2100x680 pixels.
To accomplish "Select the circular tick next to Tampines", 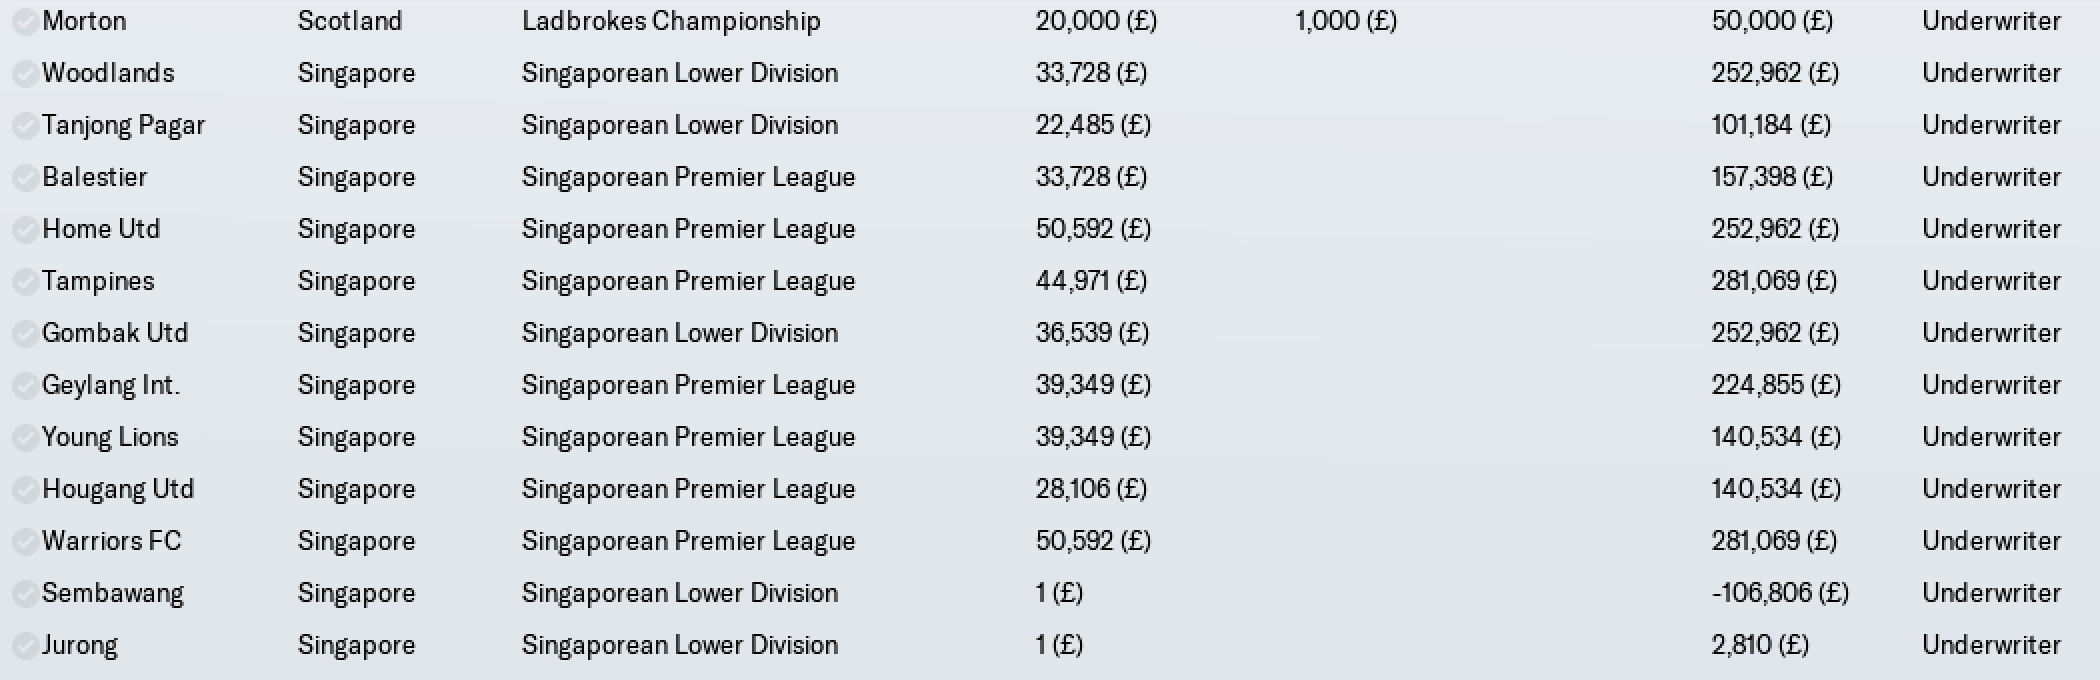I will 25,282.
